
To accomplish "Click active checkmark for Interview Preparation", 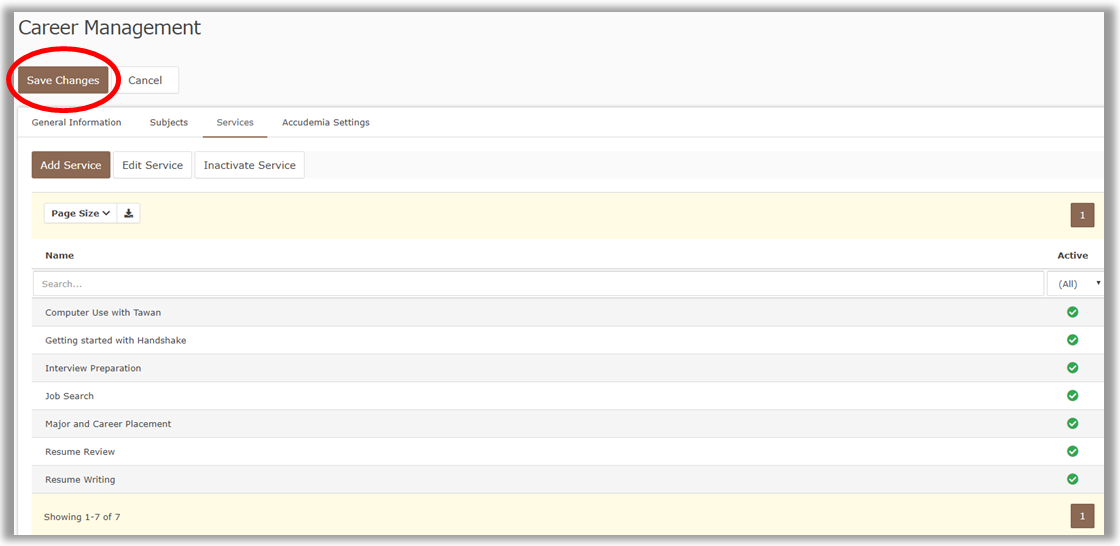I will (1072, 367).
